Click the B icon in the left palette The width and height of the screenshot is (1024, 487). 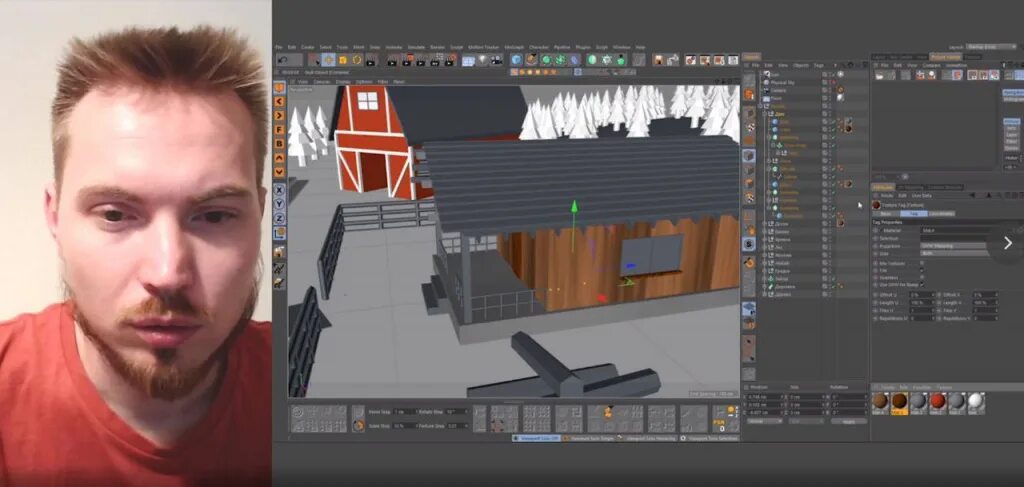click(x=280, y=144)
